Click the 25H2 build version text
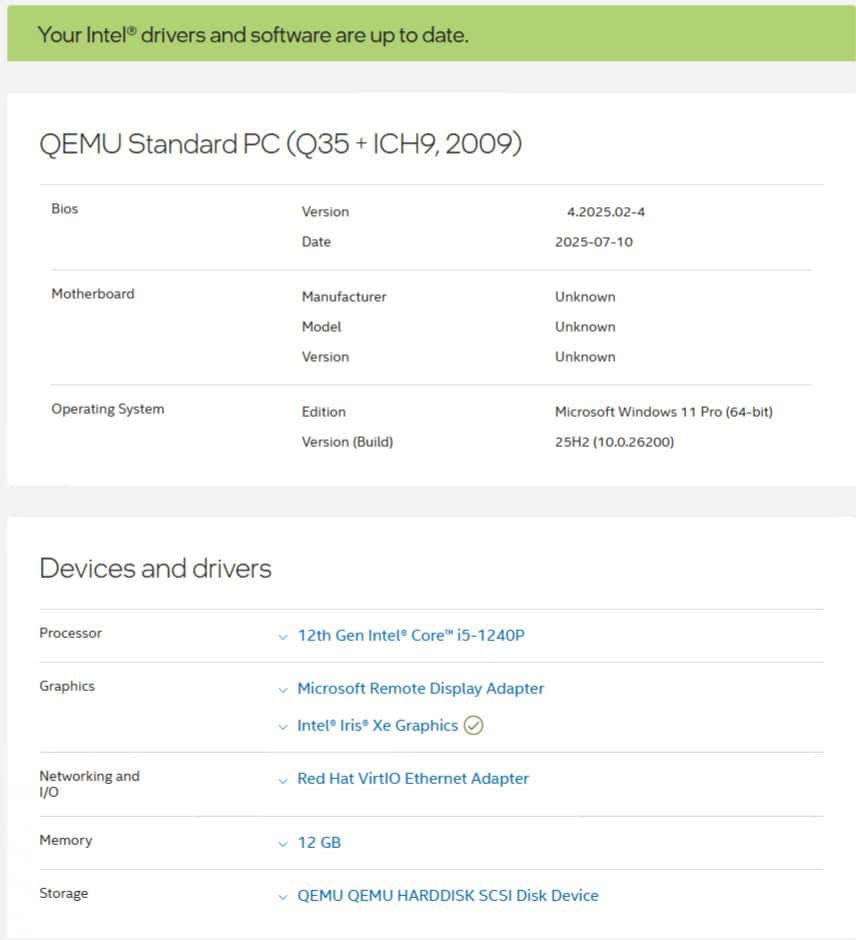This screenshot has width=856, height=940. click(614, 442)
